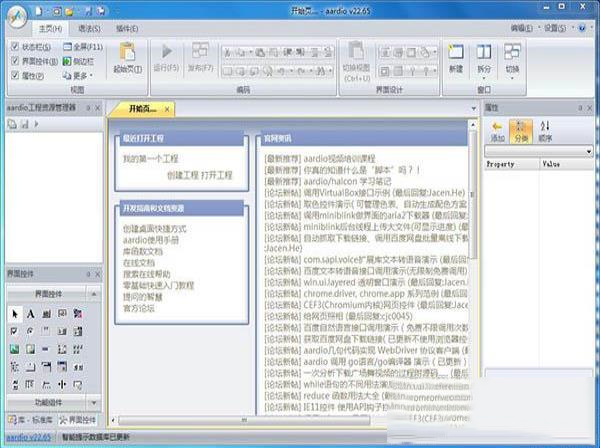Click the 界面控件 bottom panel tab
This screenshot has width=600, height=448.
[x=78, y=420]
